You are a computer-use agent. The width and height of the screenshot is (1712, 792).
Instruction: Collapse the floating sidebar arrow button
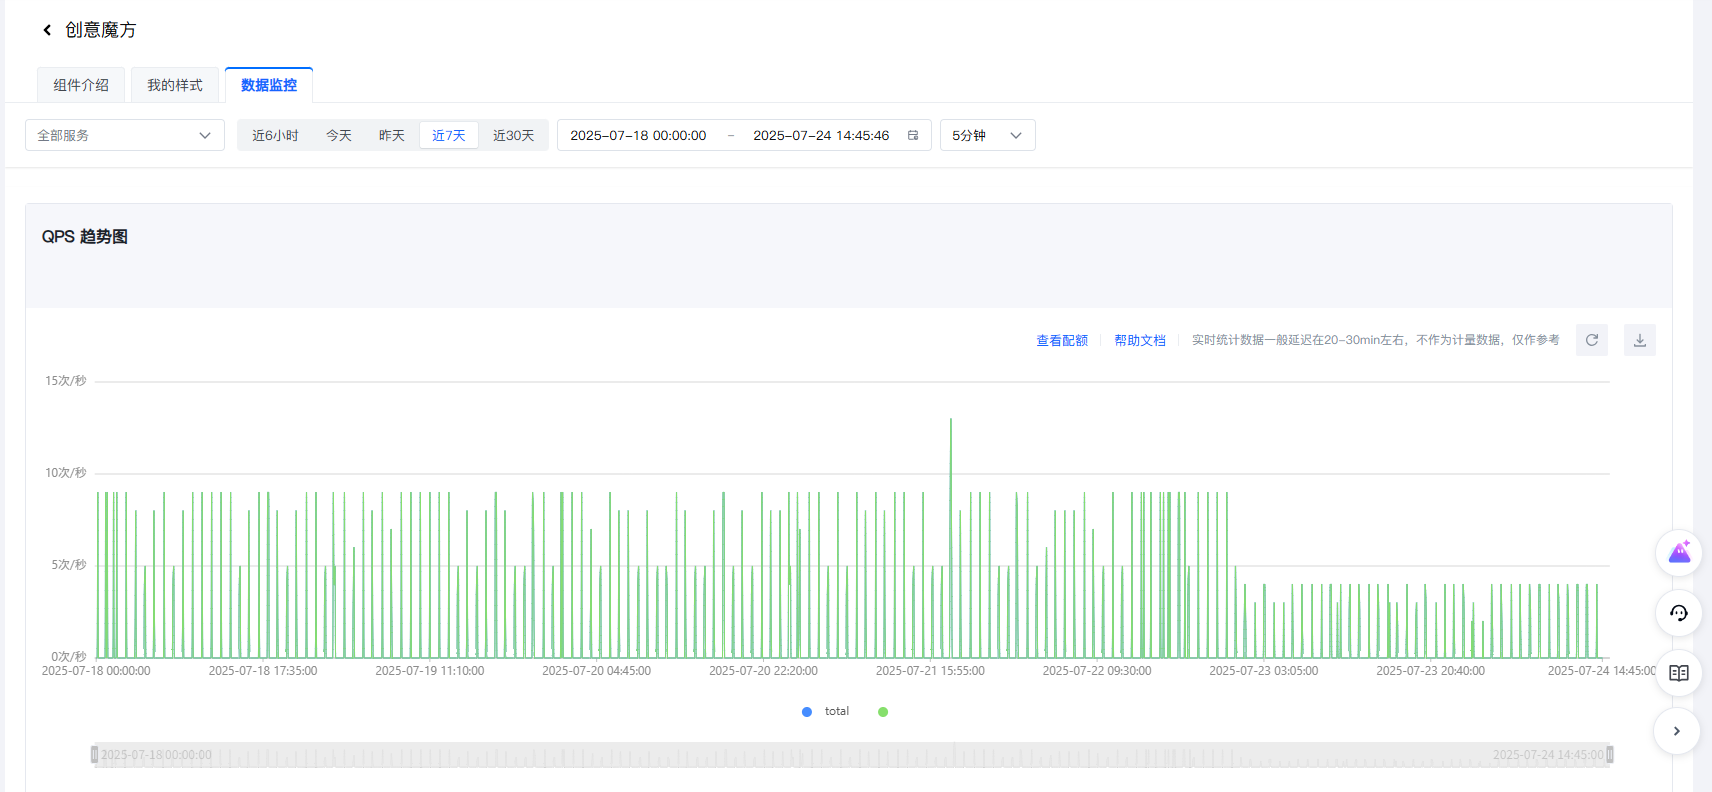(x=1677, y=731)
